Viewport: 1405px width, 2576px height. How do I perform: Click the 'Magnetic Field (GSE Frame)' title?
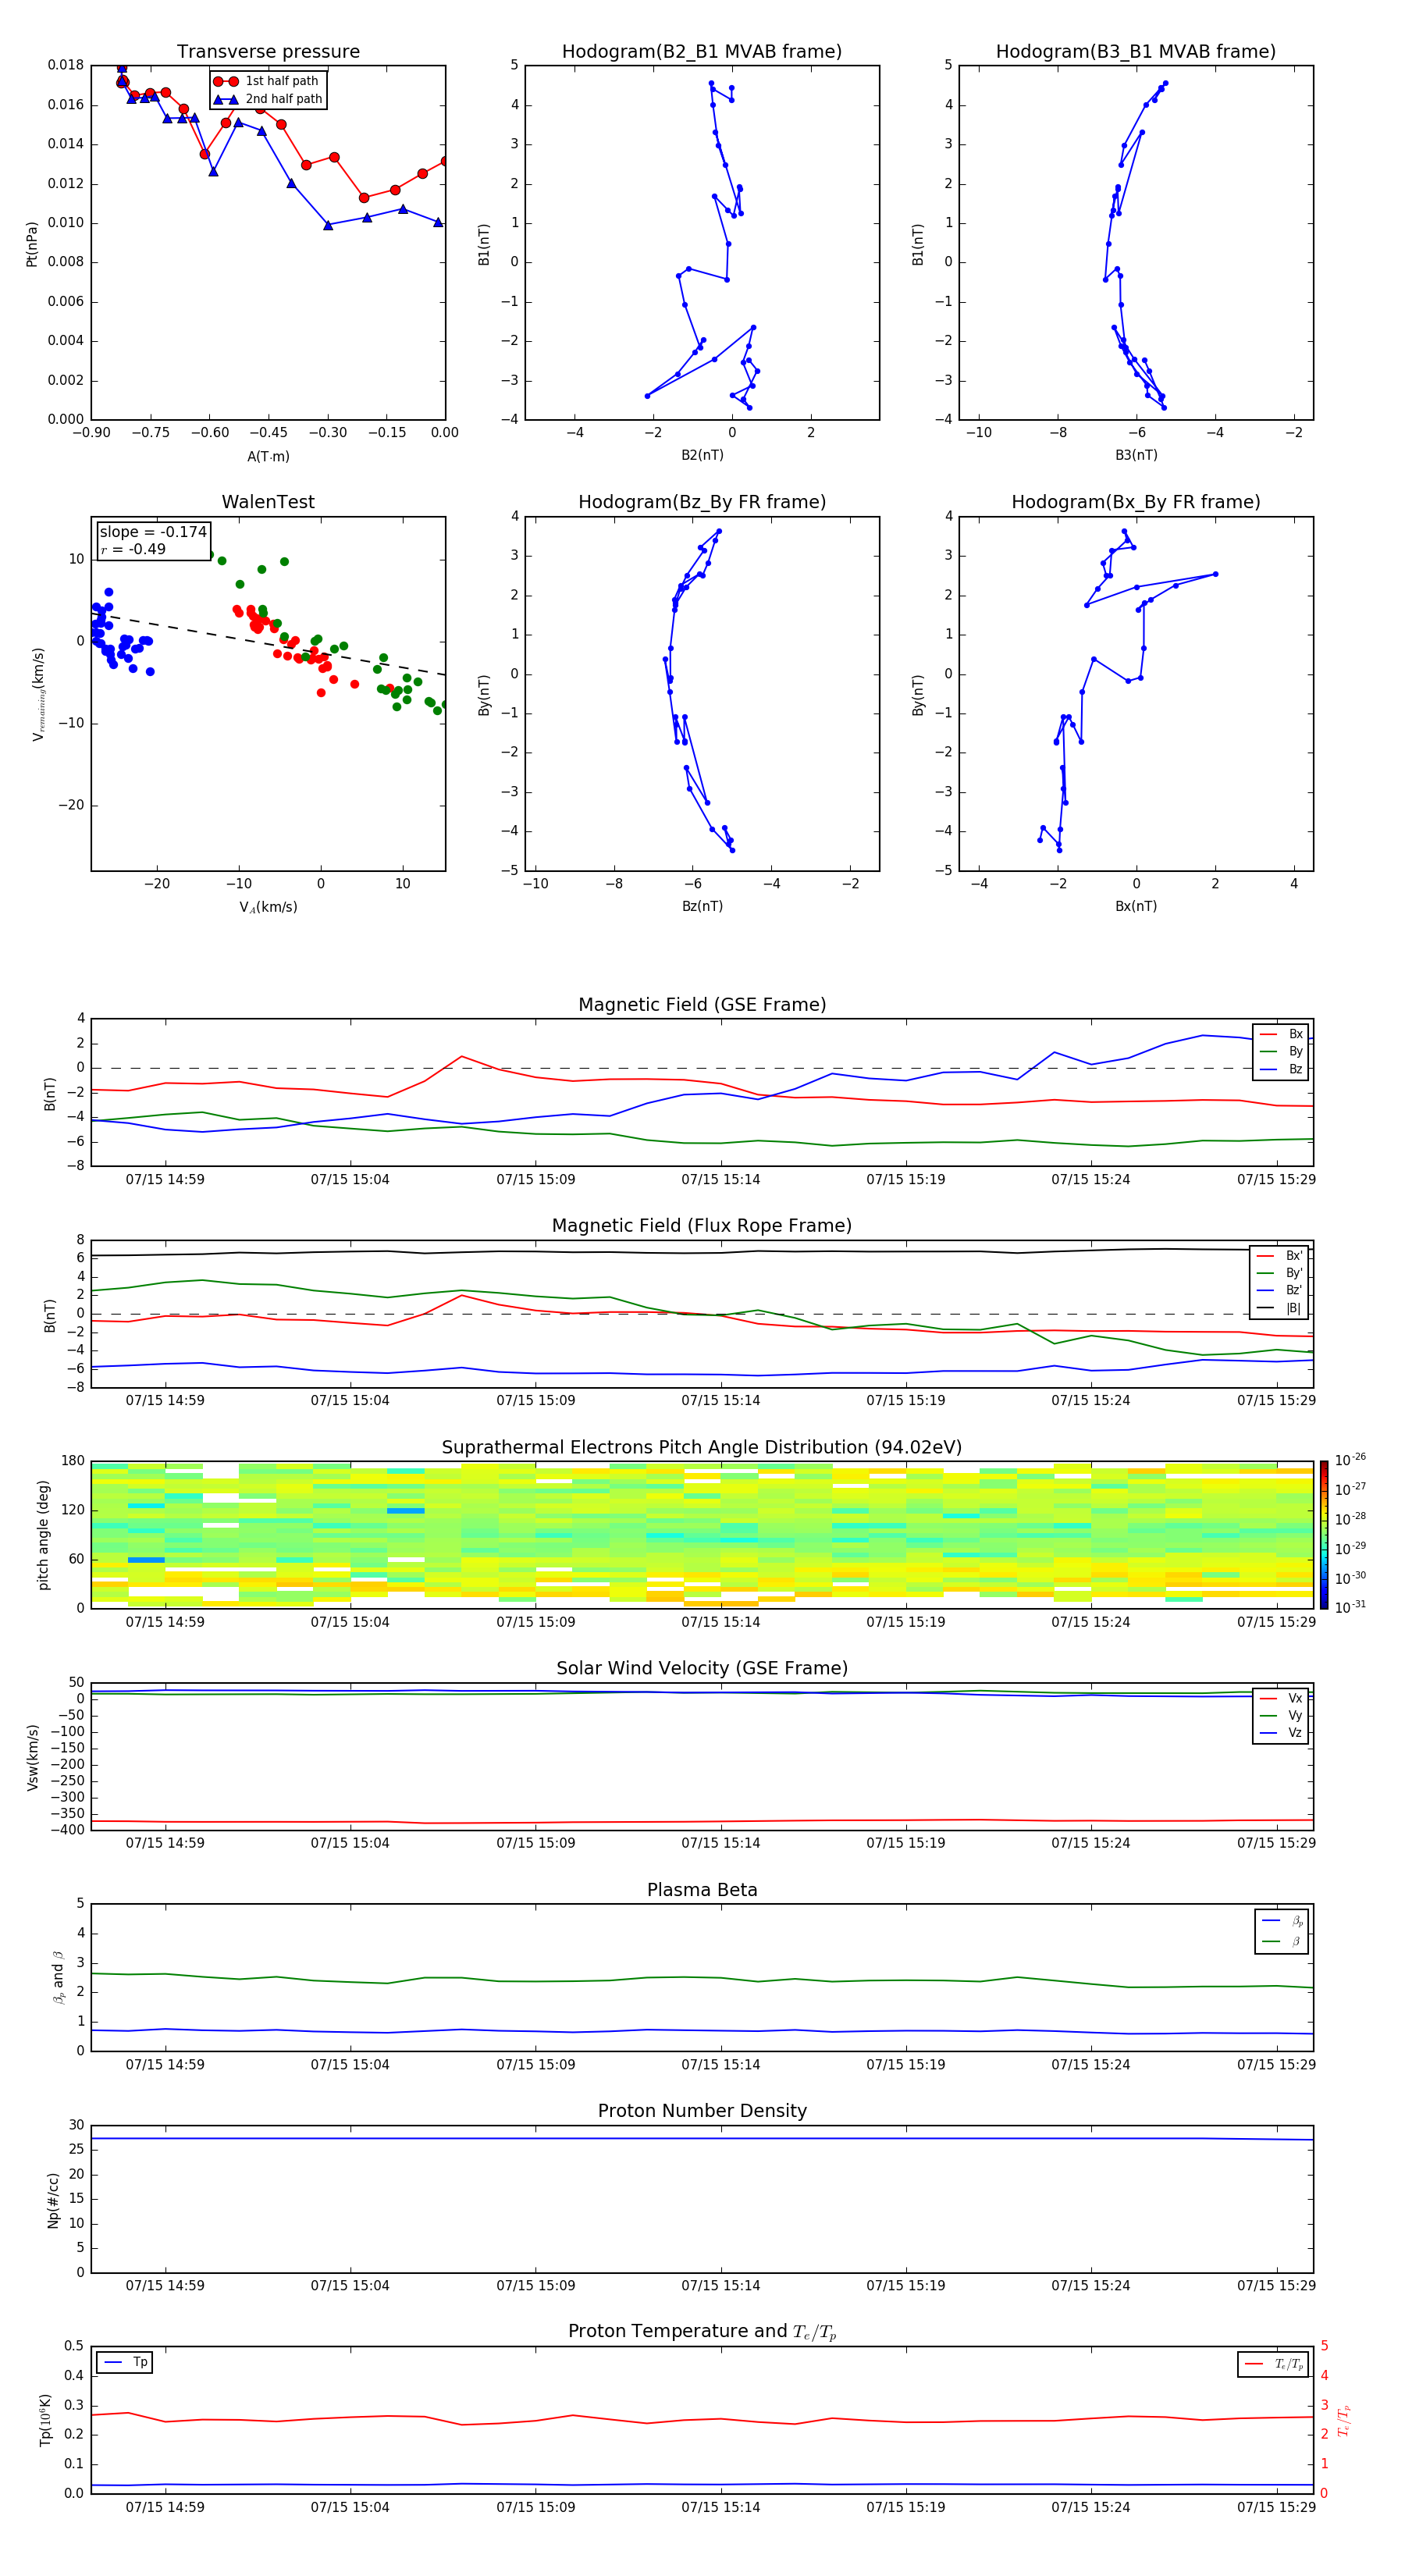[702, 1005]
